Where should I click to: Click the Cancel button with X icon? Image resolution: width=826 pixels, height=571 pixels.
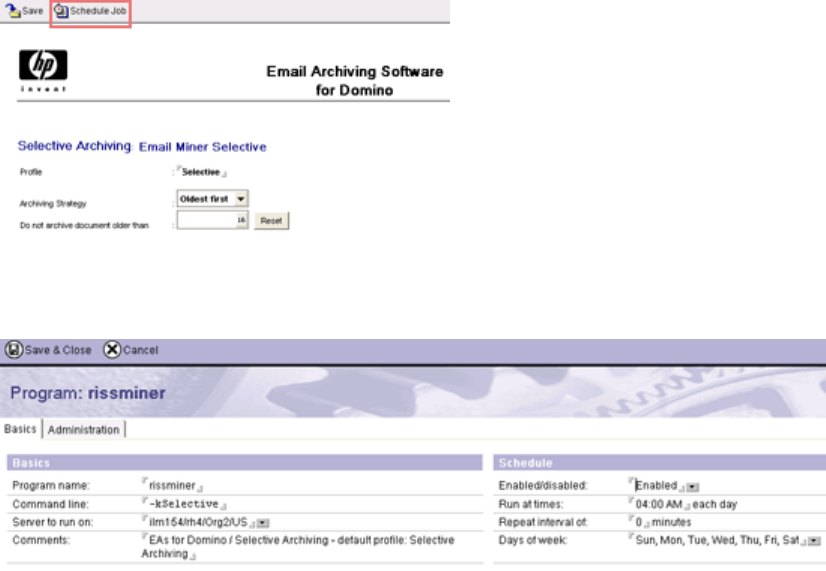point(131,350)
